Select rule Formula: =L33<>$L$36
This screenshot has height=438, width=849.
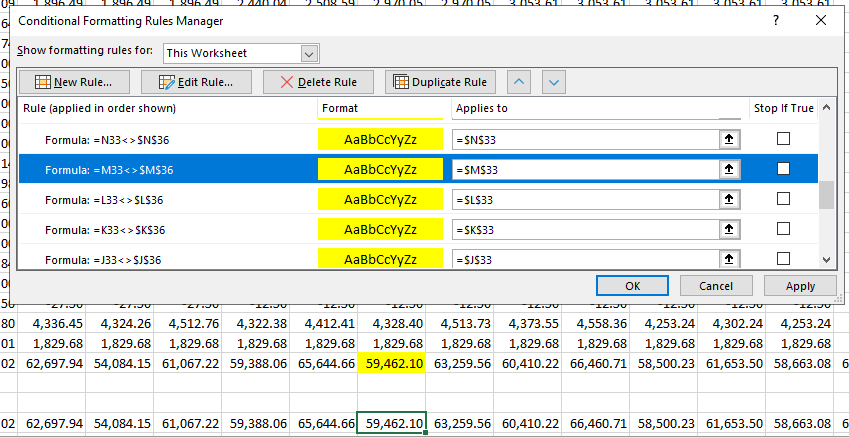point(105,200)
